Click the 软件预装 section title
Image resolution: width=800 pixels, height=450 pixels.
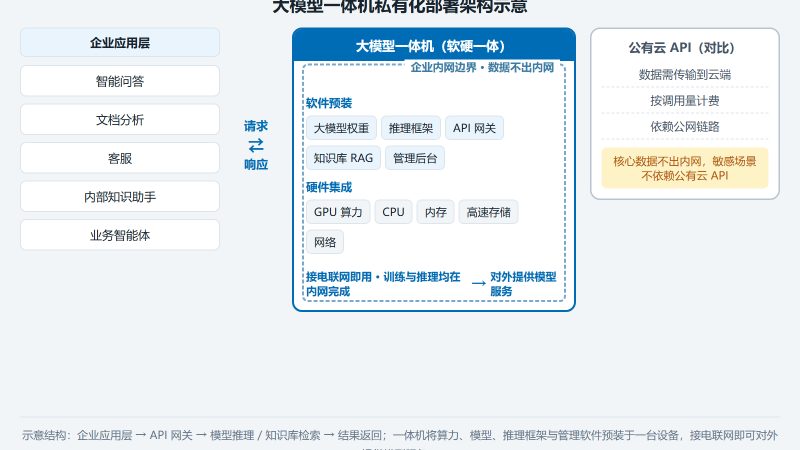329,103
